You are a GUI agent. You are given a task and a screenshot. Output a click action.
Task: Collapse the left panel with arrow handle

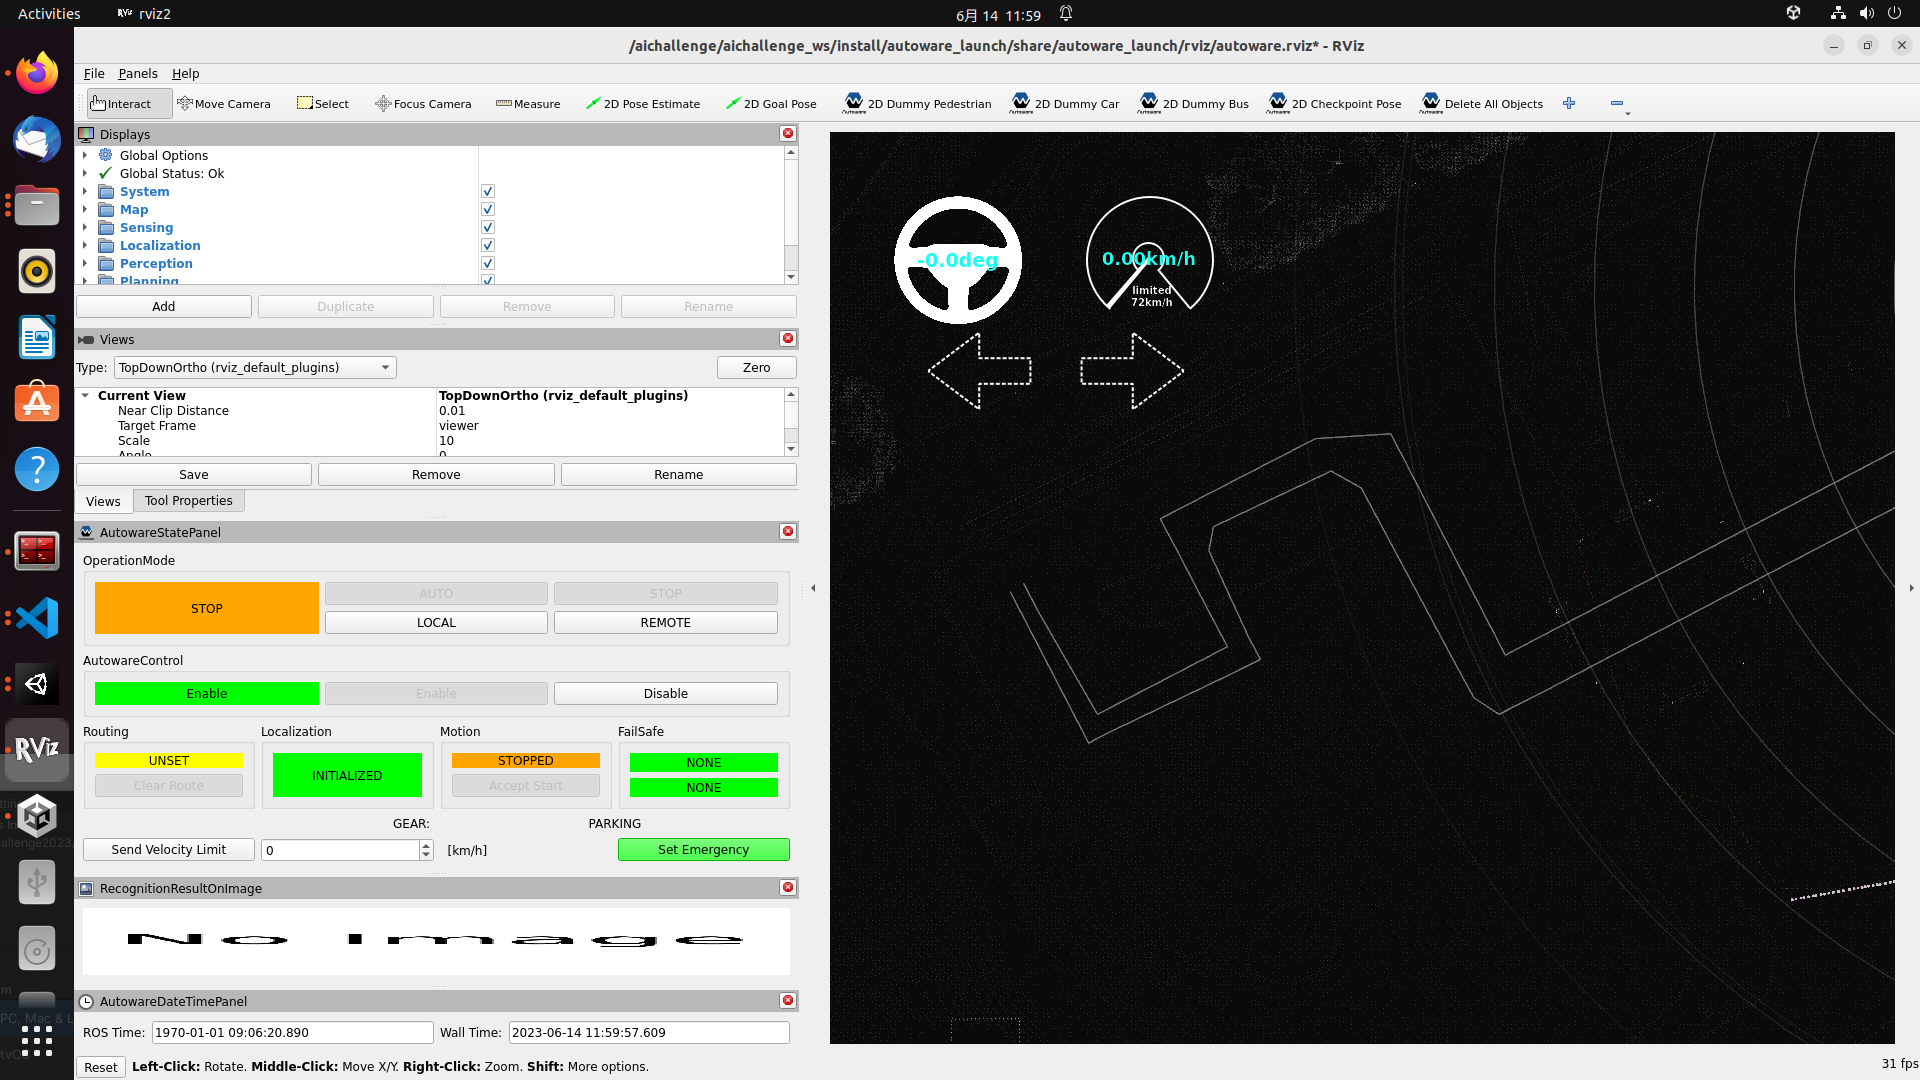(813, 588)
